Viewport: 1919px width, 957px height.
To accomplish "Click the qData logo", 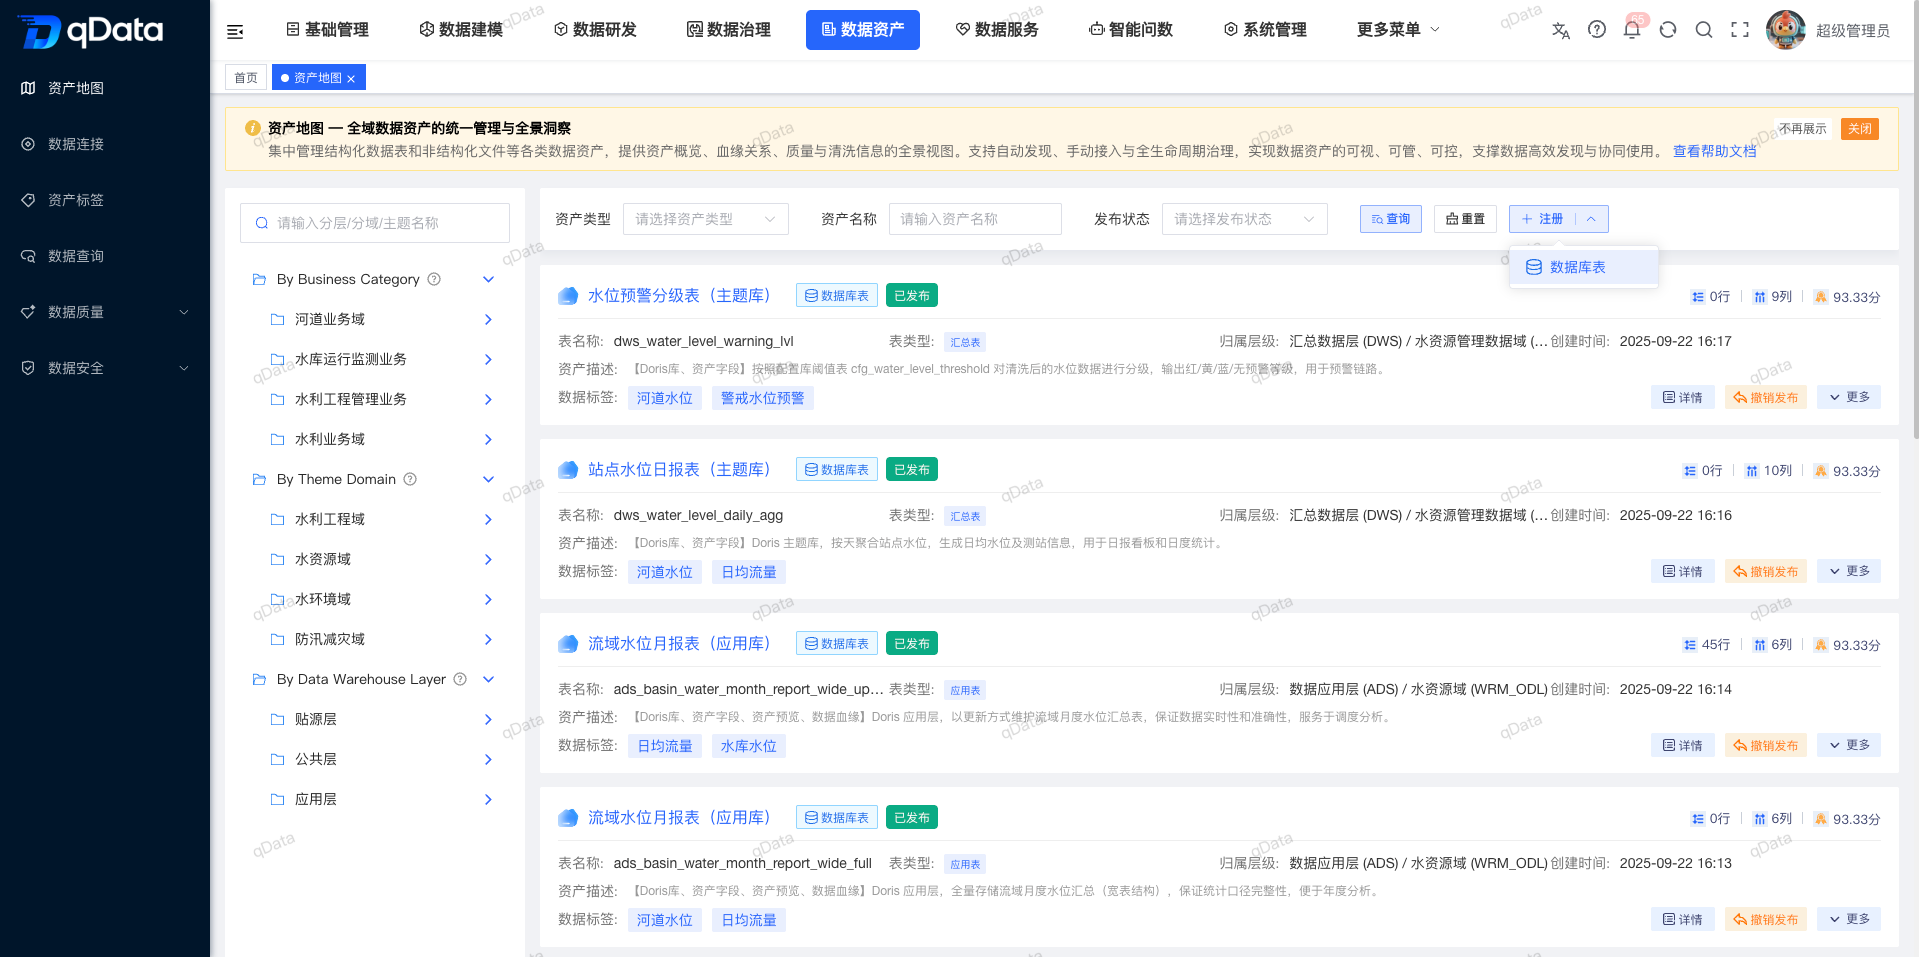I will (x=91, y=31).
